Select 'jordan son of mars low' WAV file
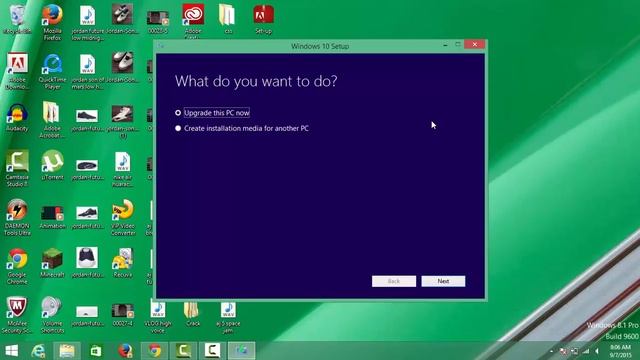 [87, 71]
